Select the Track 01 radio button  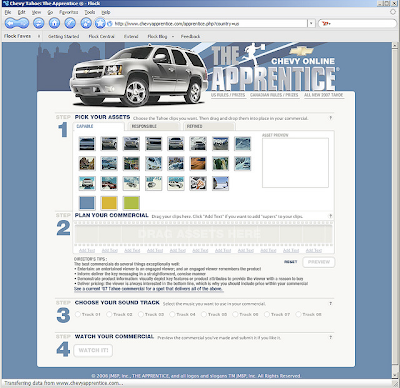coord(78,314)
